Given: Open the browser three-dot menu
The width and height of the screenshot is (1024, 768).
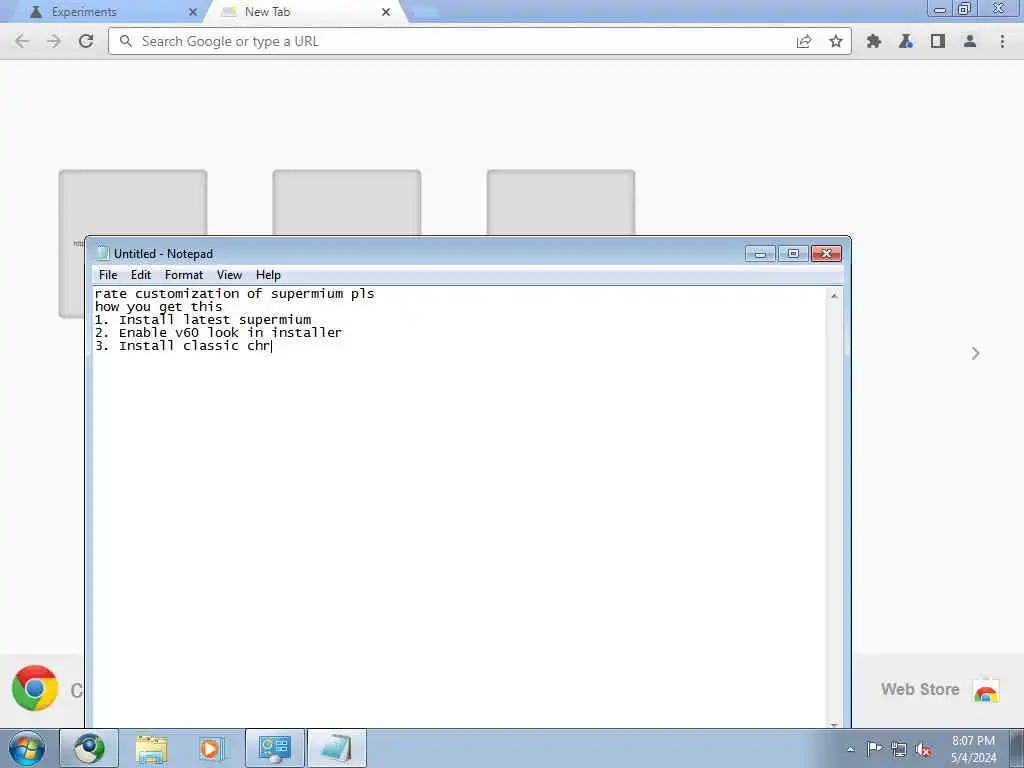Looking at the screenshot, I should 1002,41.
